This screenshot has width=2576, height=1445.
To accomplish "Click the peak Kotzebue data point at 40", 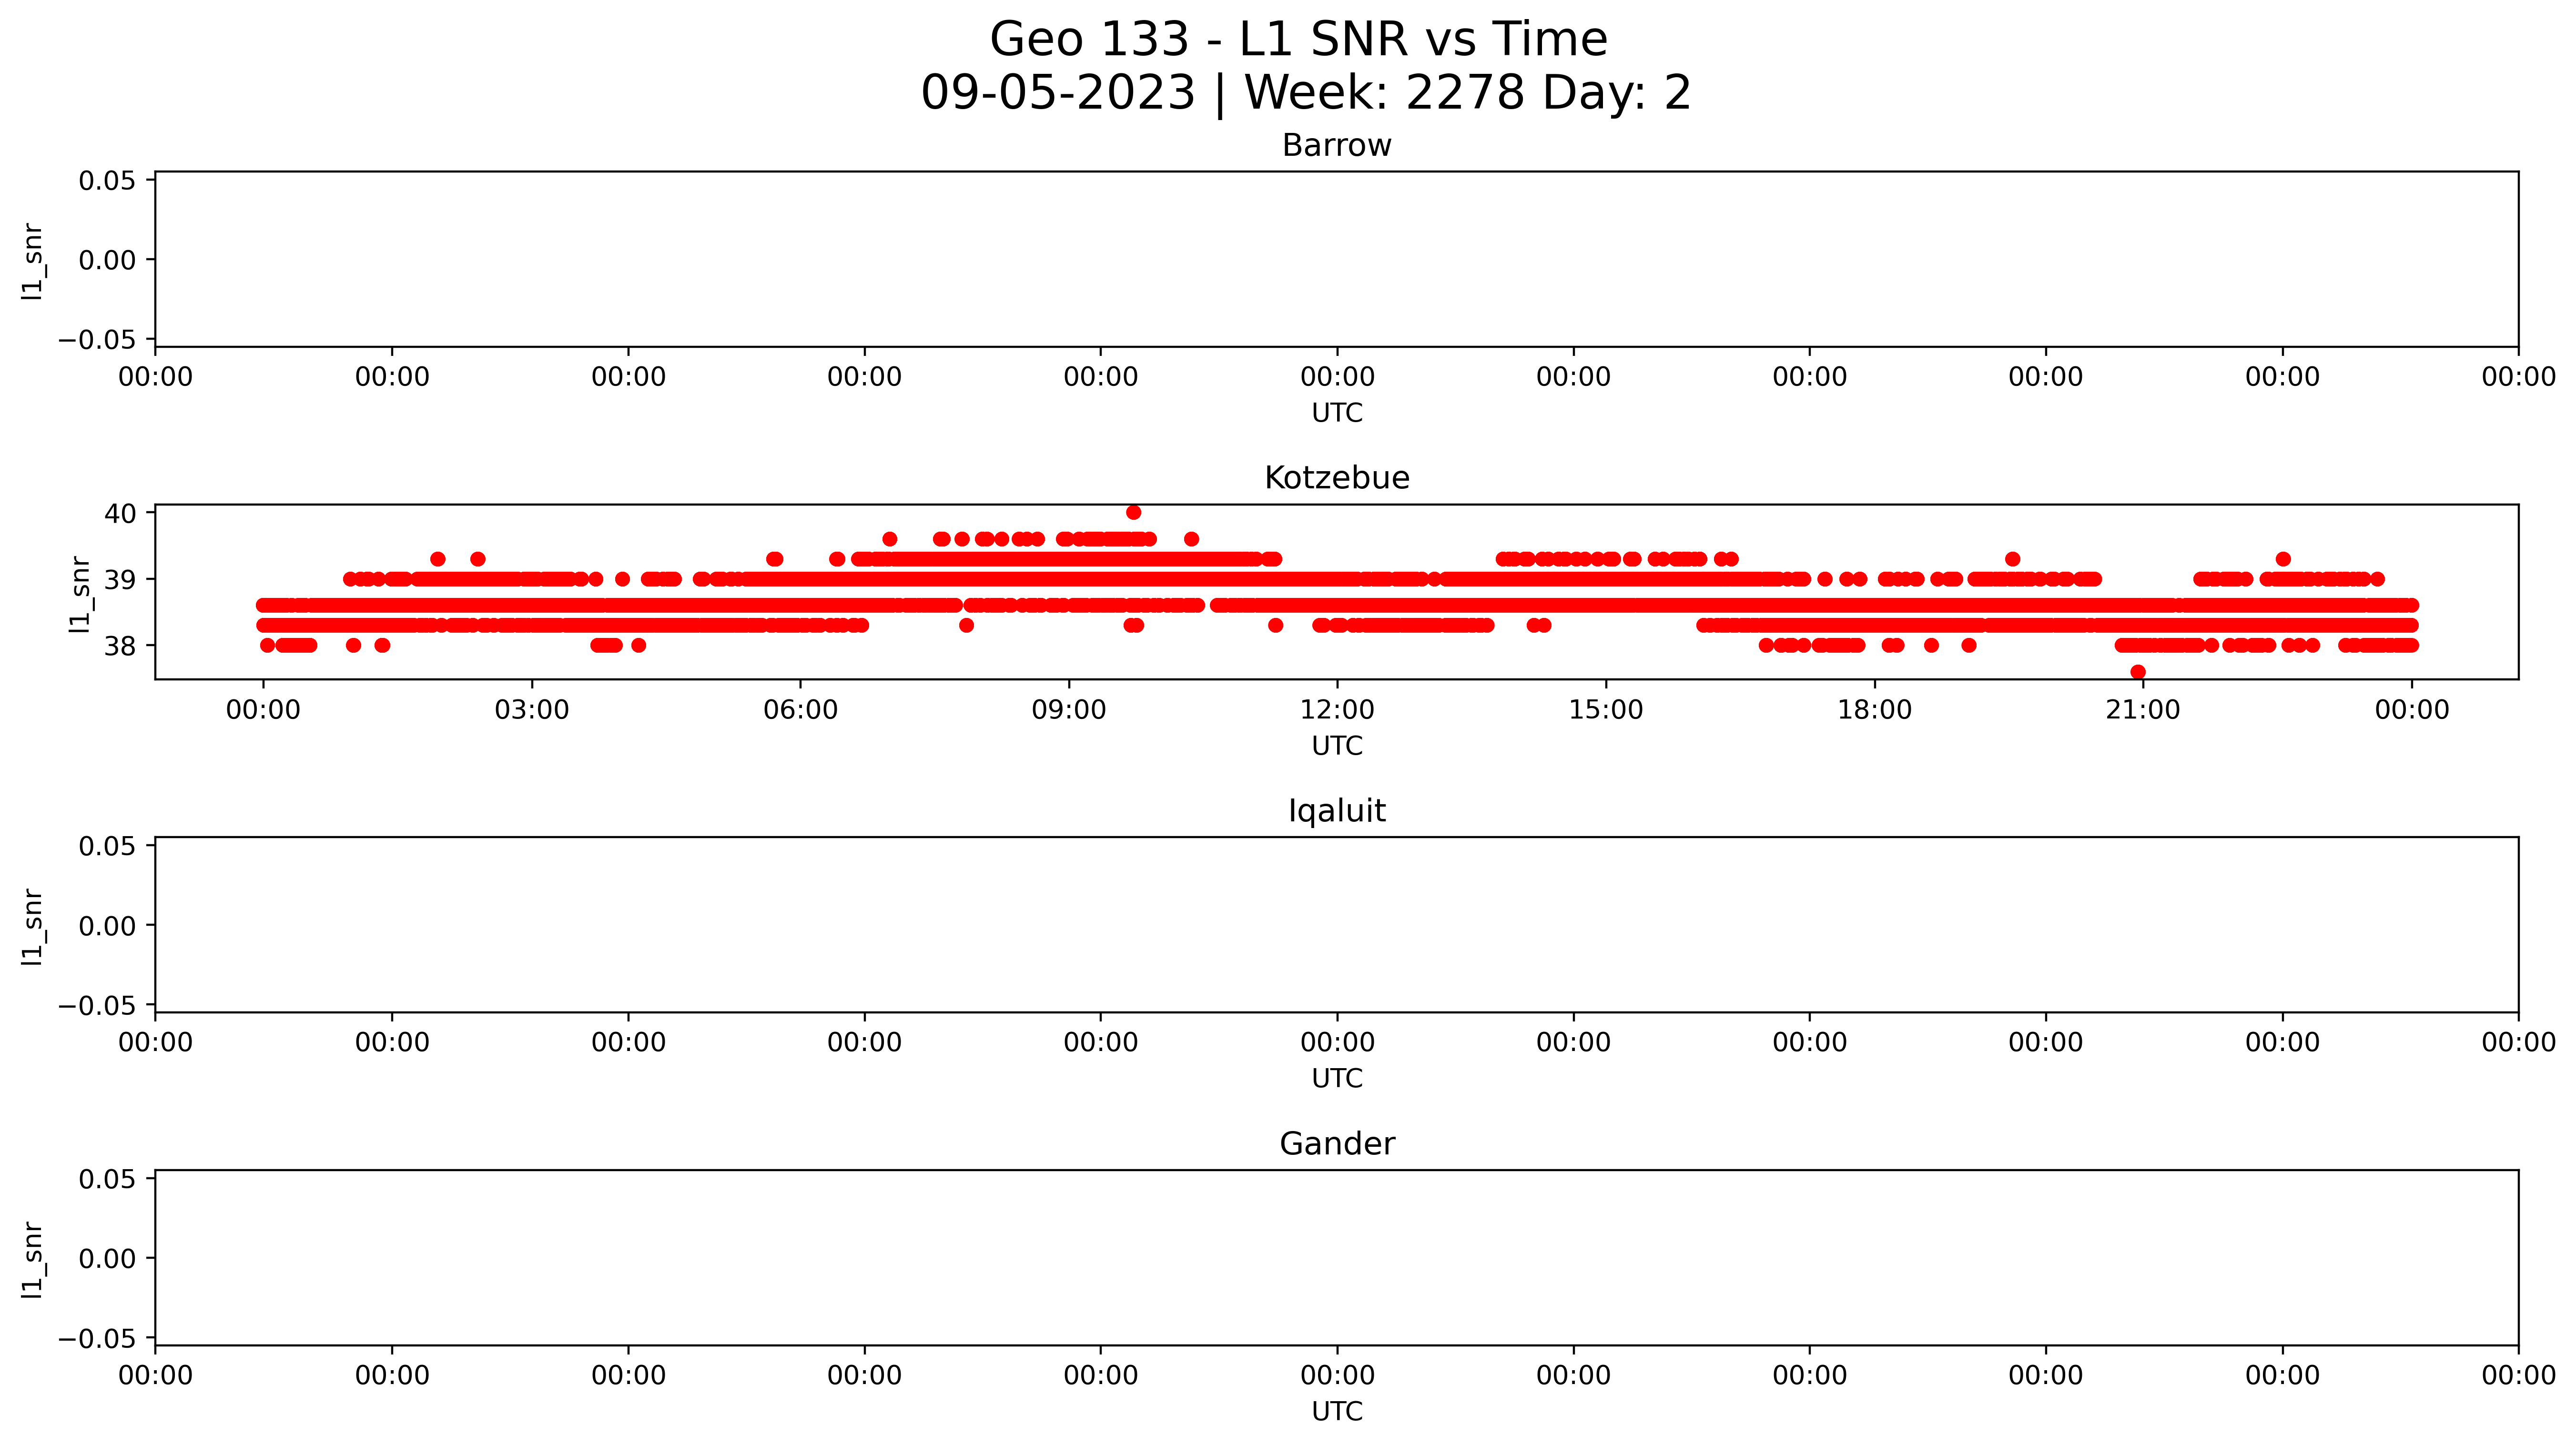I will [1133, 513].
